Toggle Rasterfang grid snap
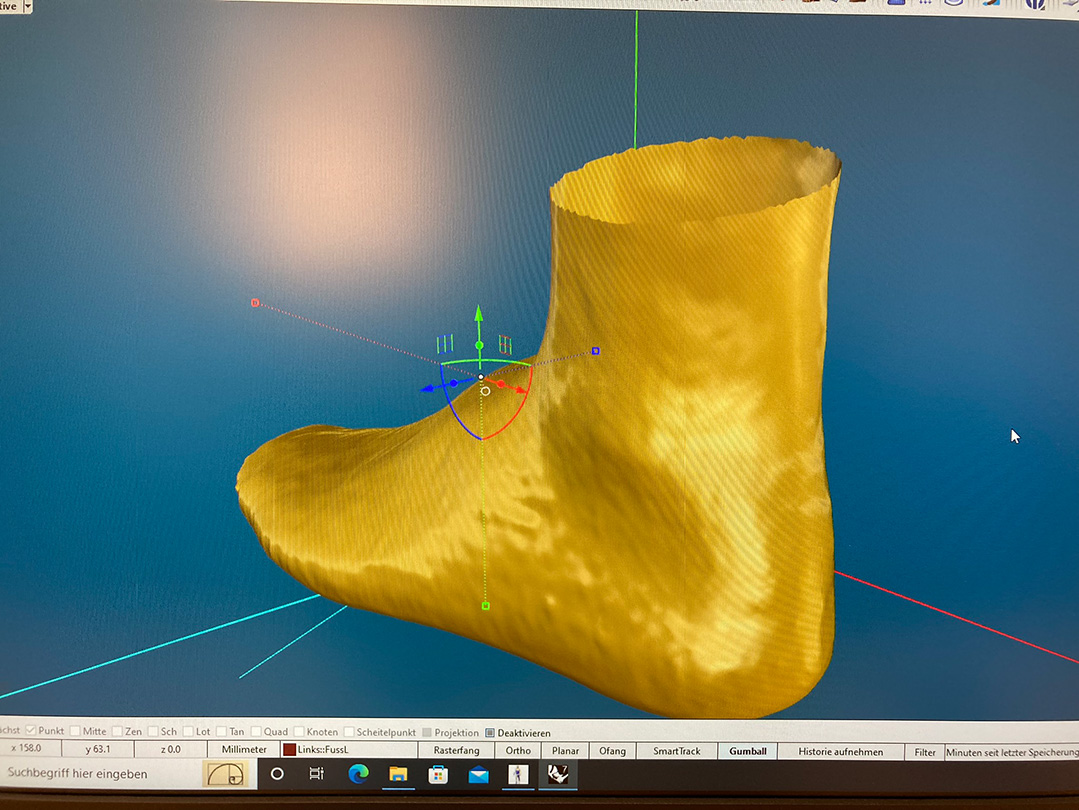This screenshot has width=1079, height=810. pos(456,750)
